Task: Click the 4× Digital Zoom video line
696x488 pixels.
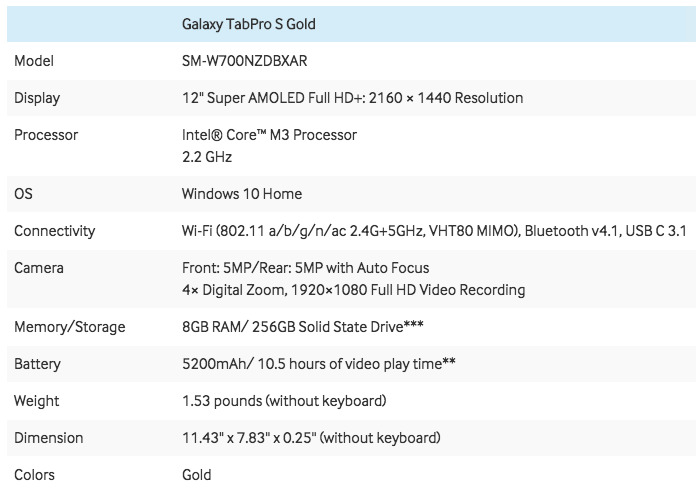Action: coord(353,290)
